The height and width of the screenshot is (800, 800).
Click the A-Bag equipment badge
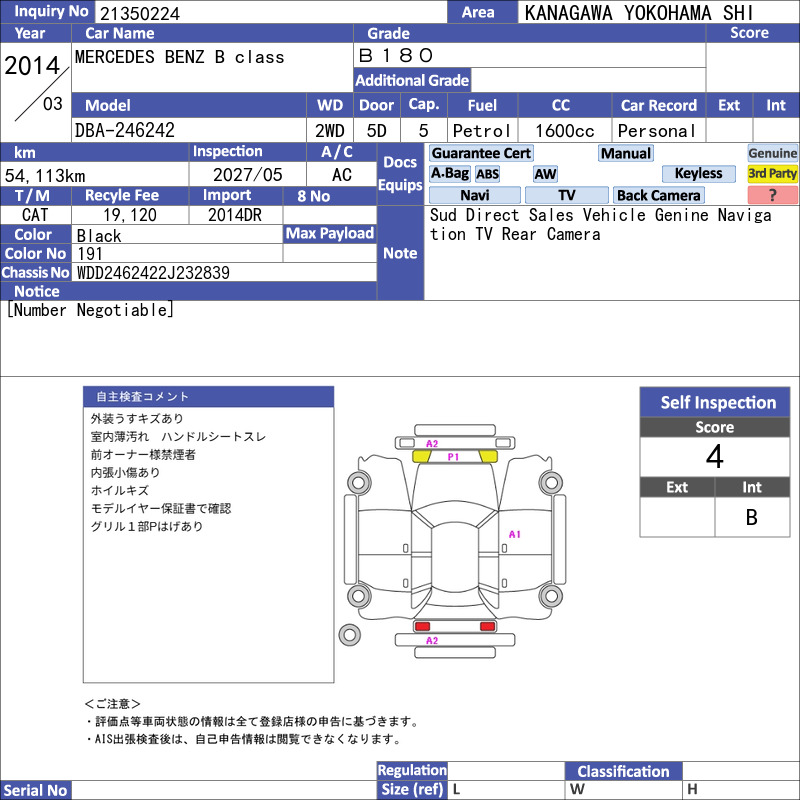click(449, 173)
